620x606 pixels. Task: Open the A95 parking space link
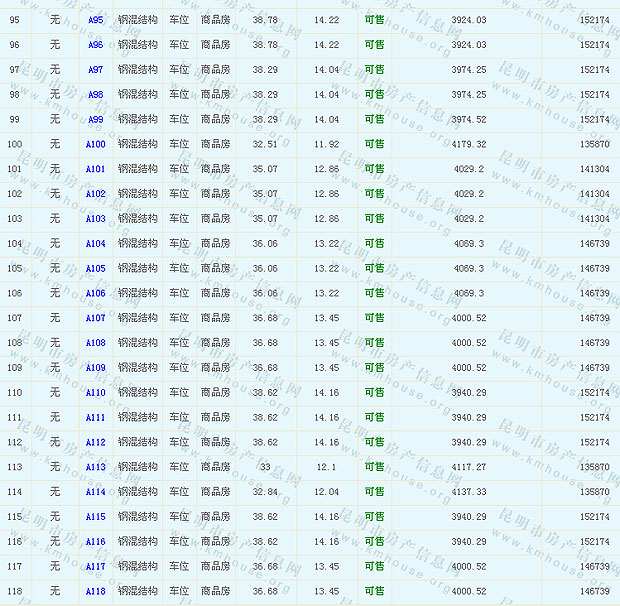(95, 20)
